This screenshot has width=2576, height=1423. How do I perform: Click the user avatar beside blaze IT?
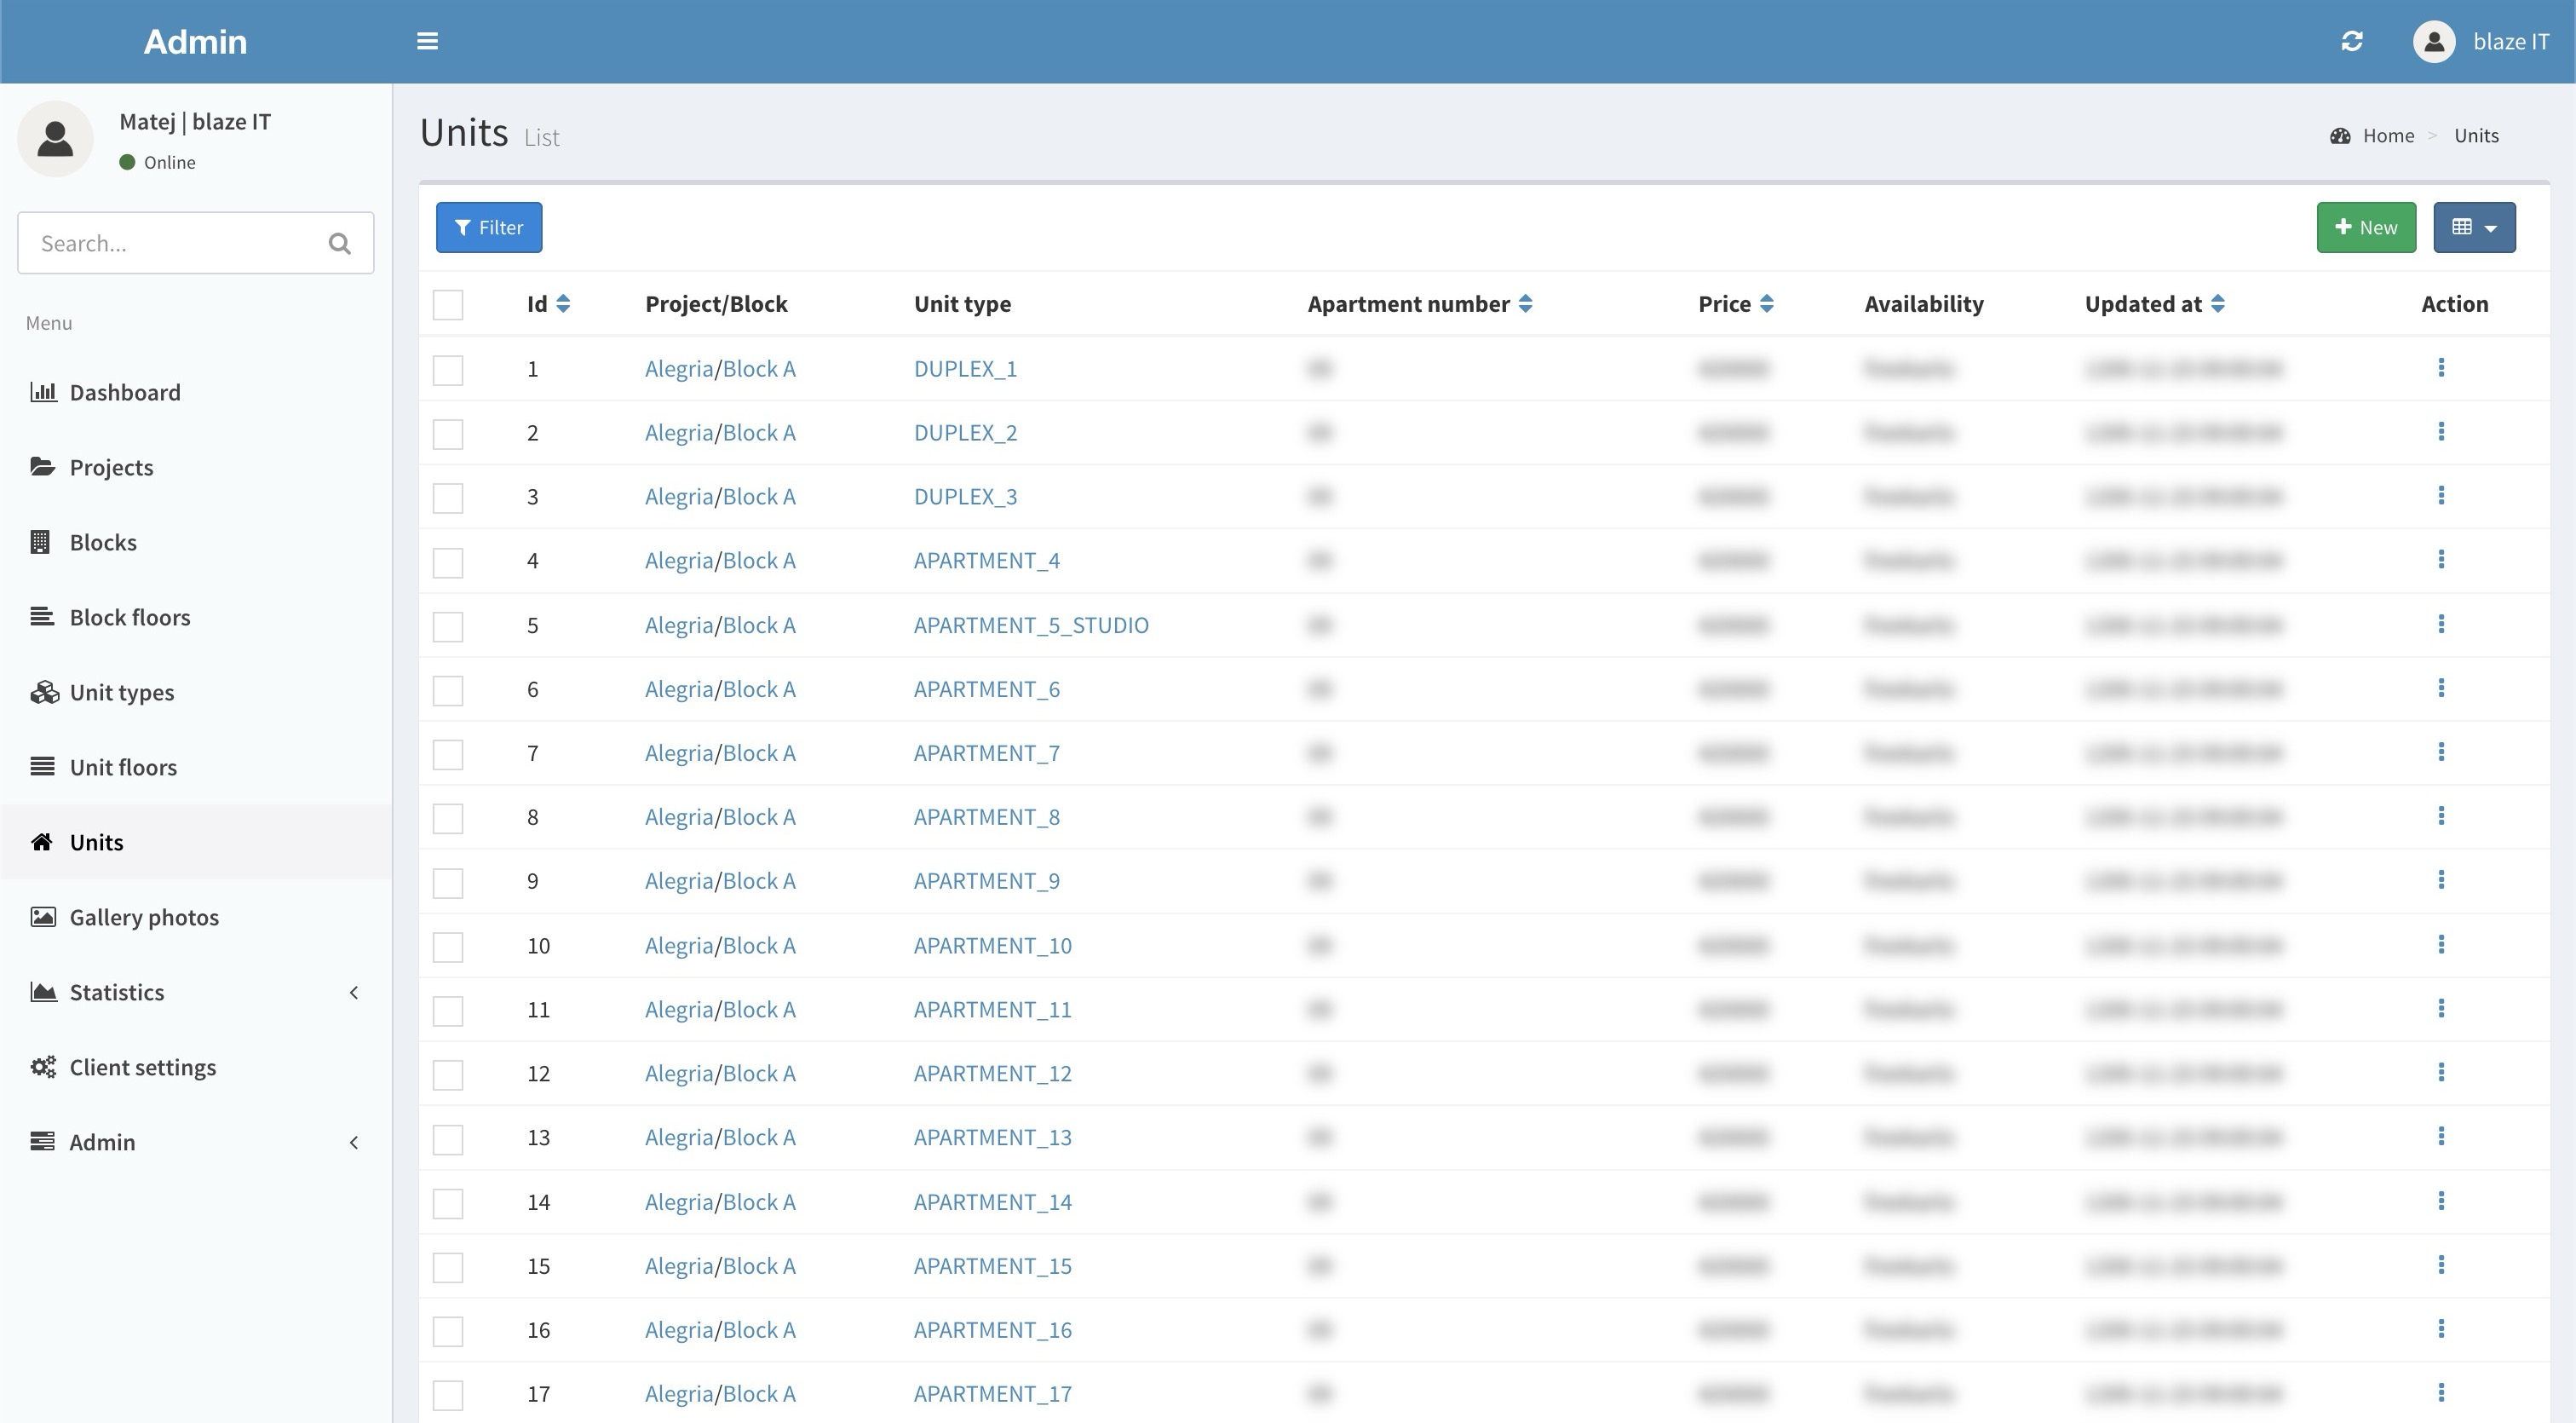[2434, 41]
